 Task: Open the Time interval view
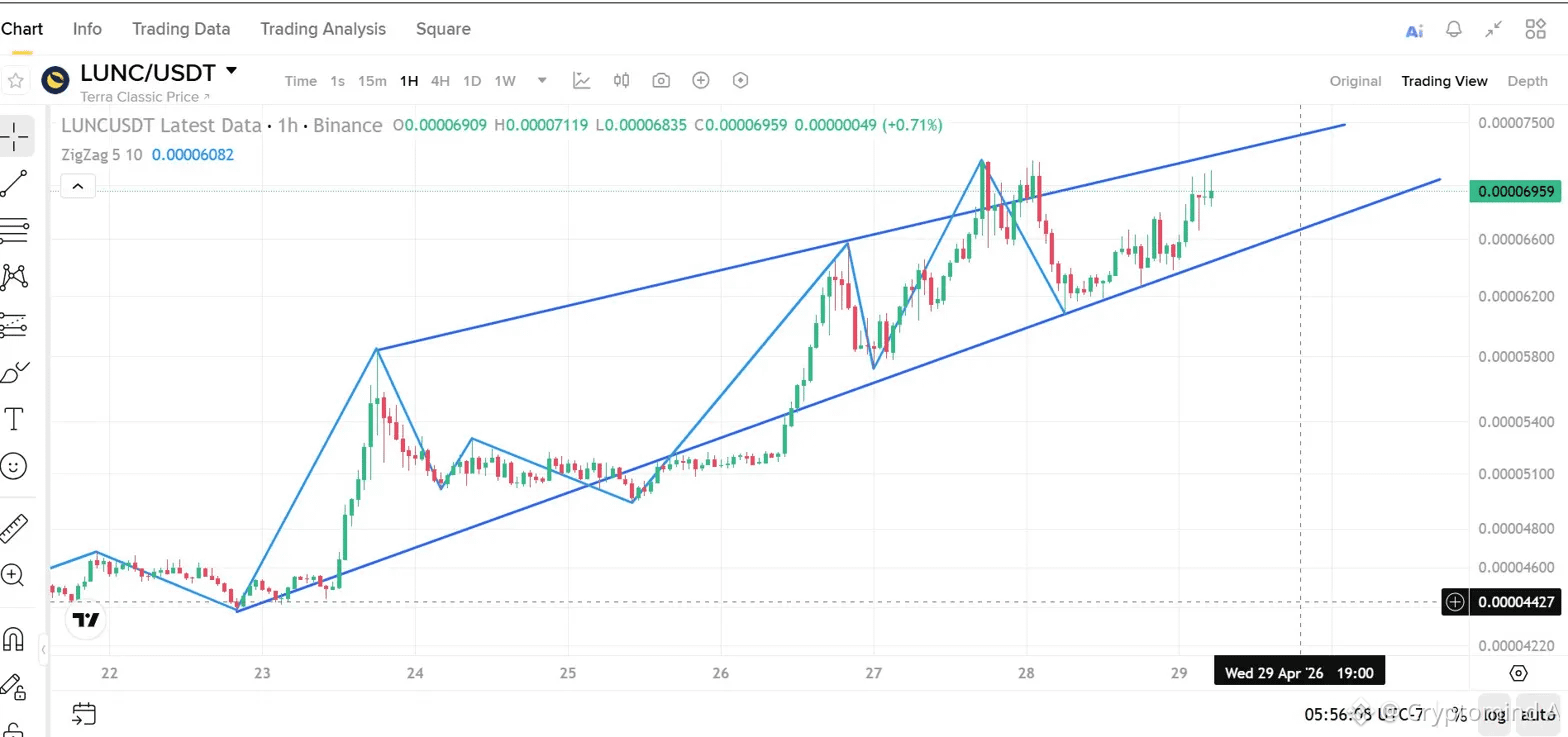tap(300, 81)
